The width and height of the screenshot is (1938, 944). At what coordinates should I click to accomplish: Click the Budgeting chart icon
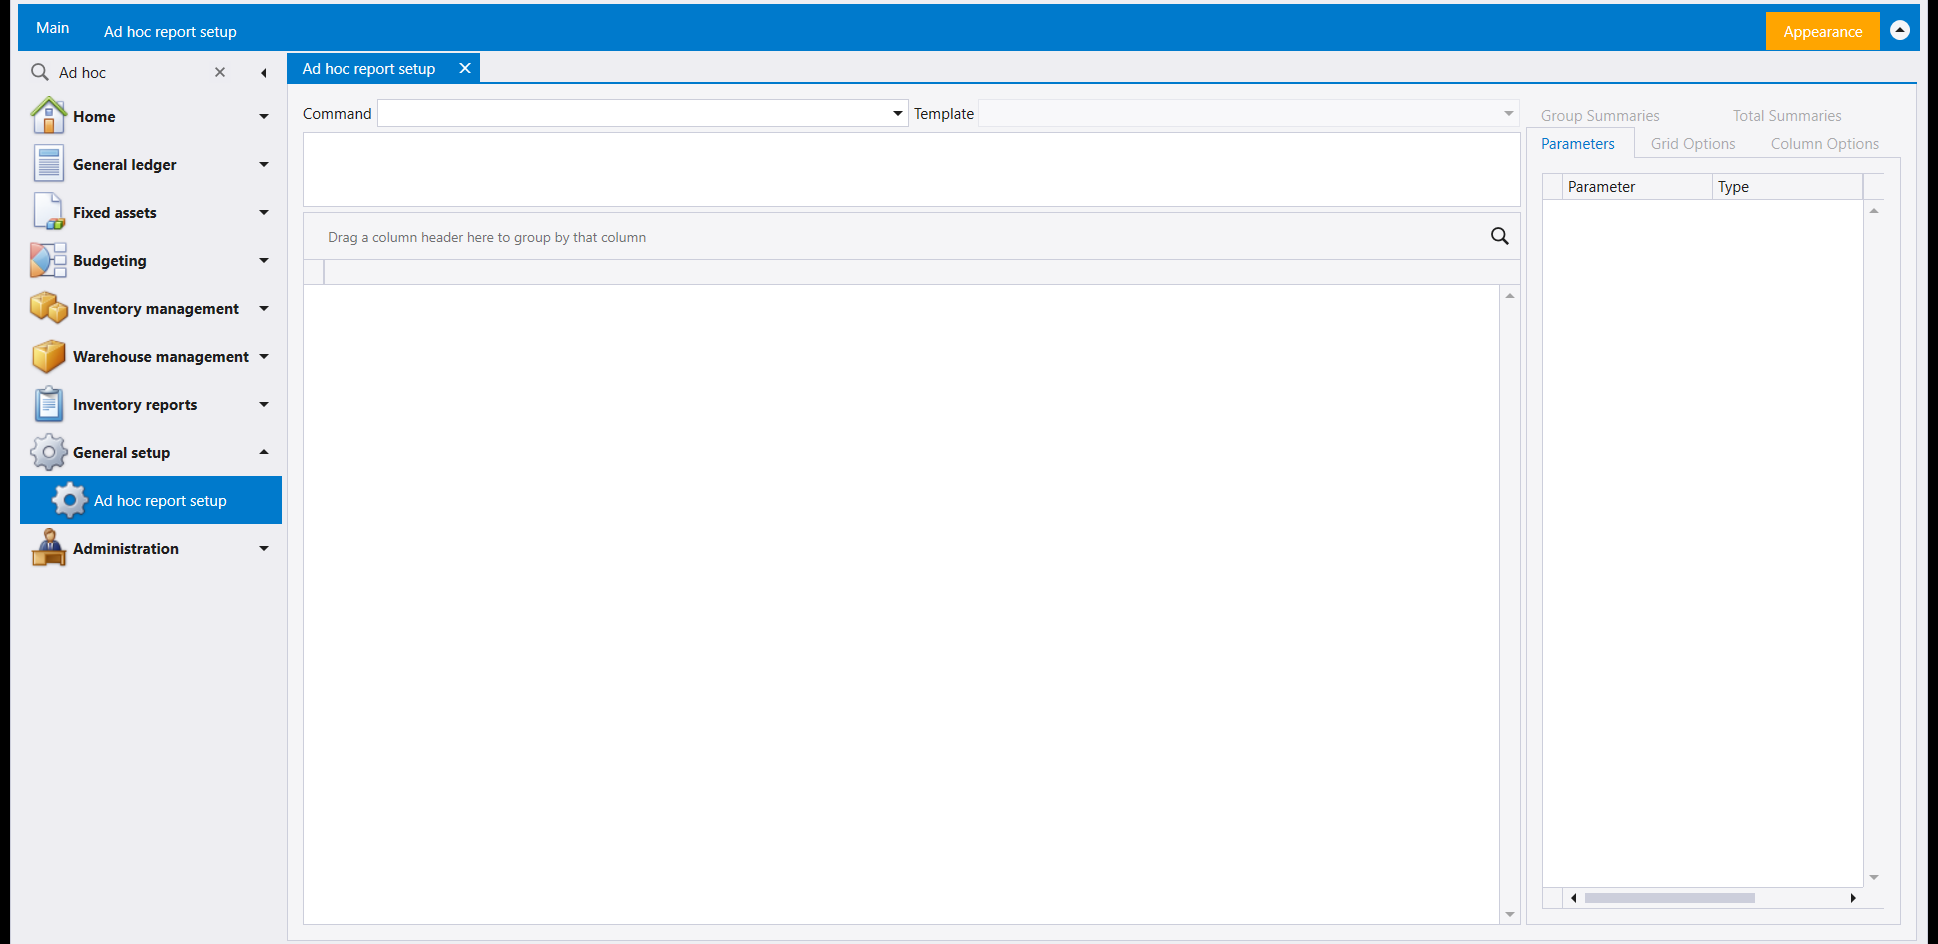48,260
